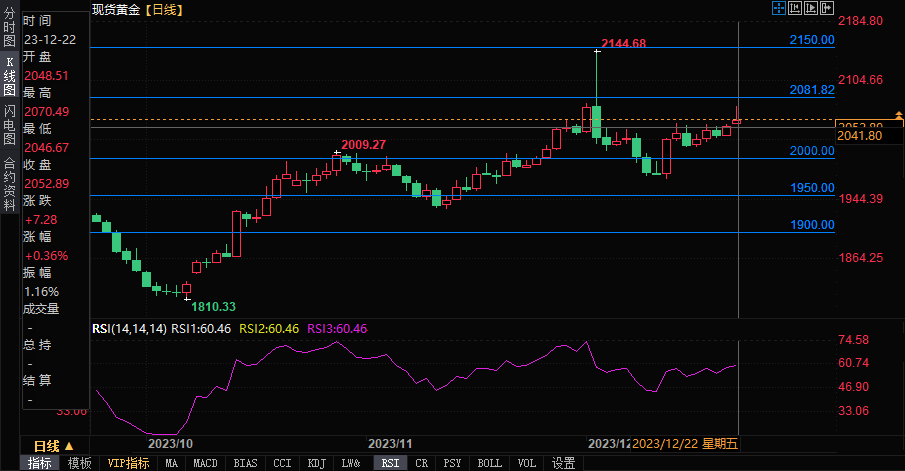Open the 设置 settings button
This screenshot has width=905, height=471.
click(564, 463)
